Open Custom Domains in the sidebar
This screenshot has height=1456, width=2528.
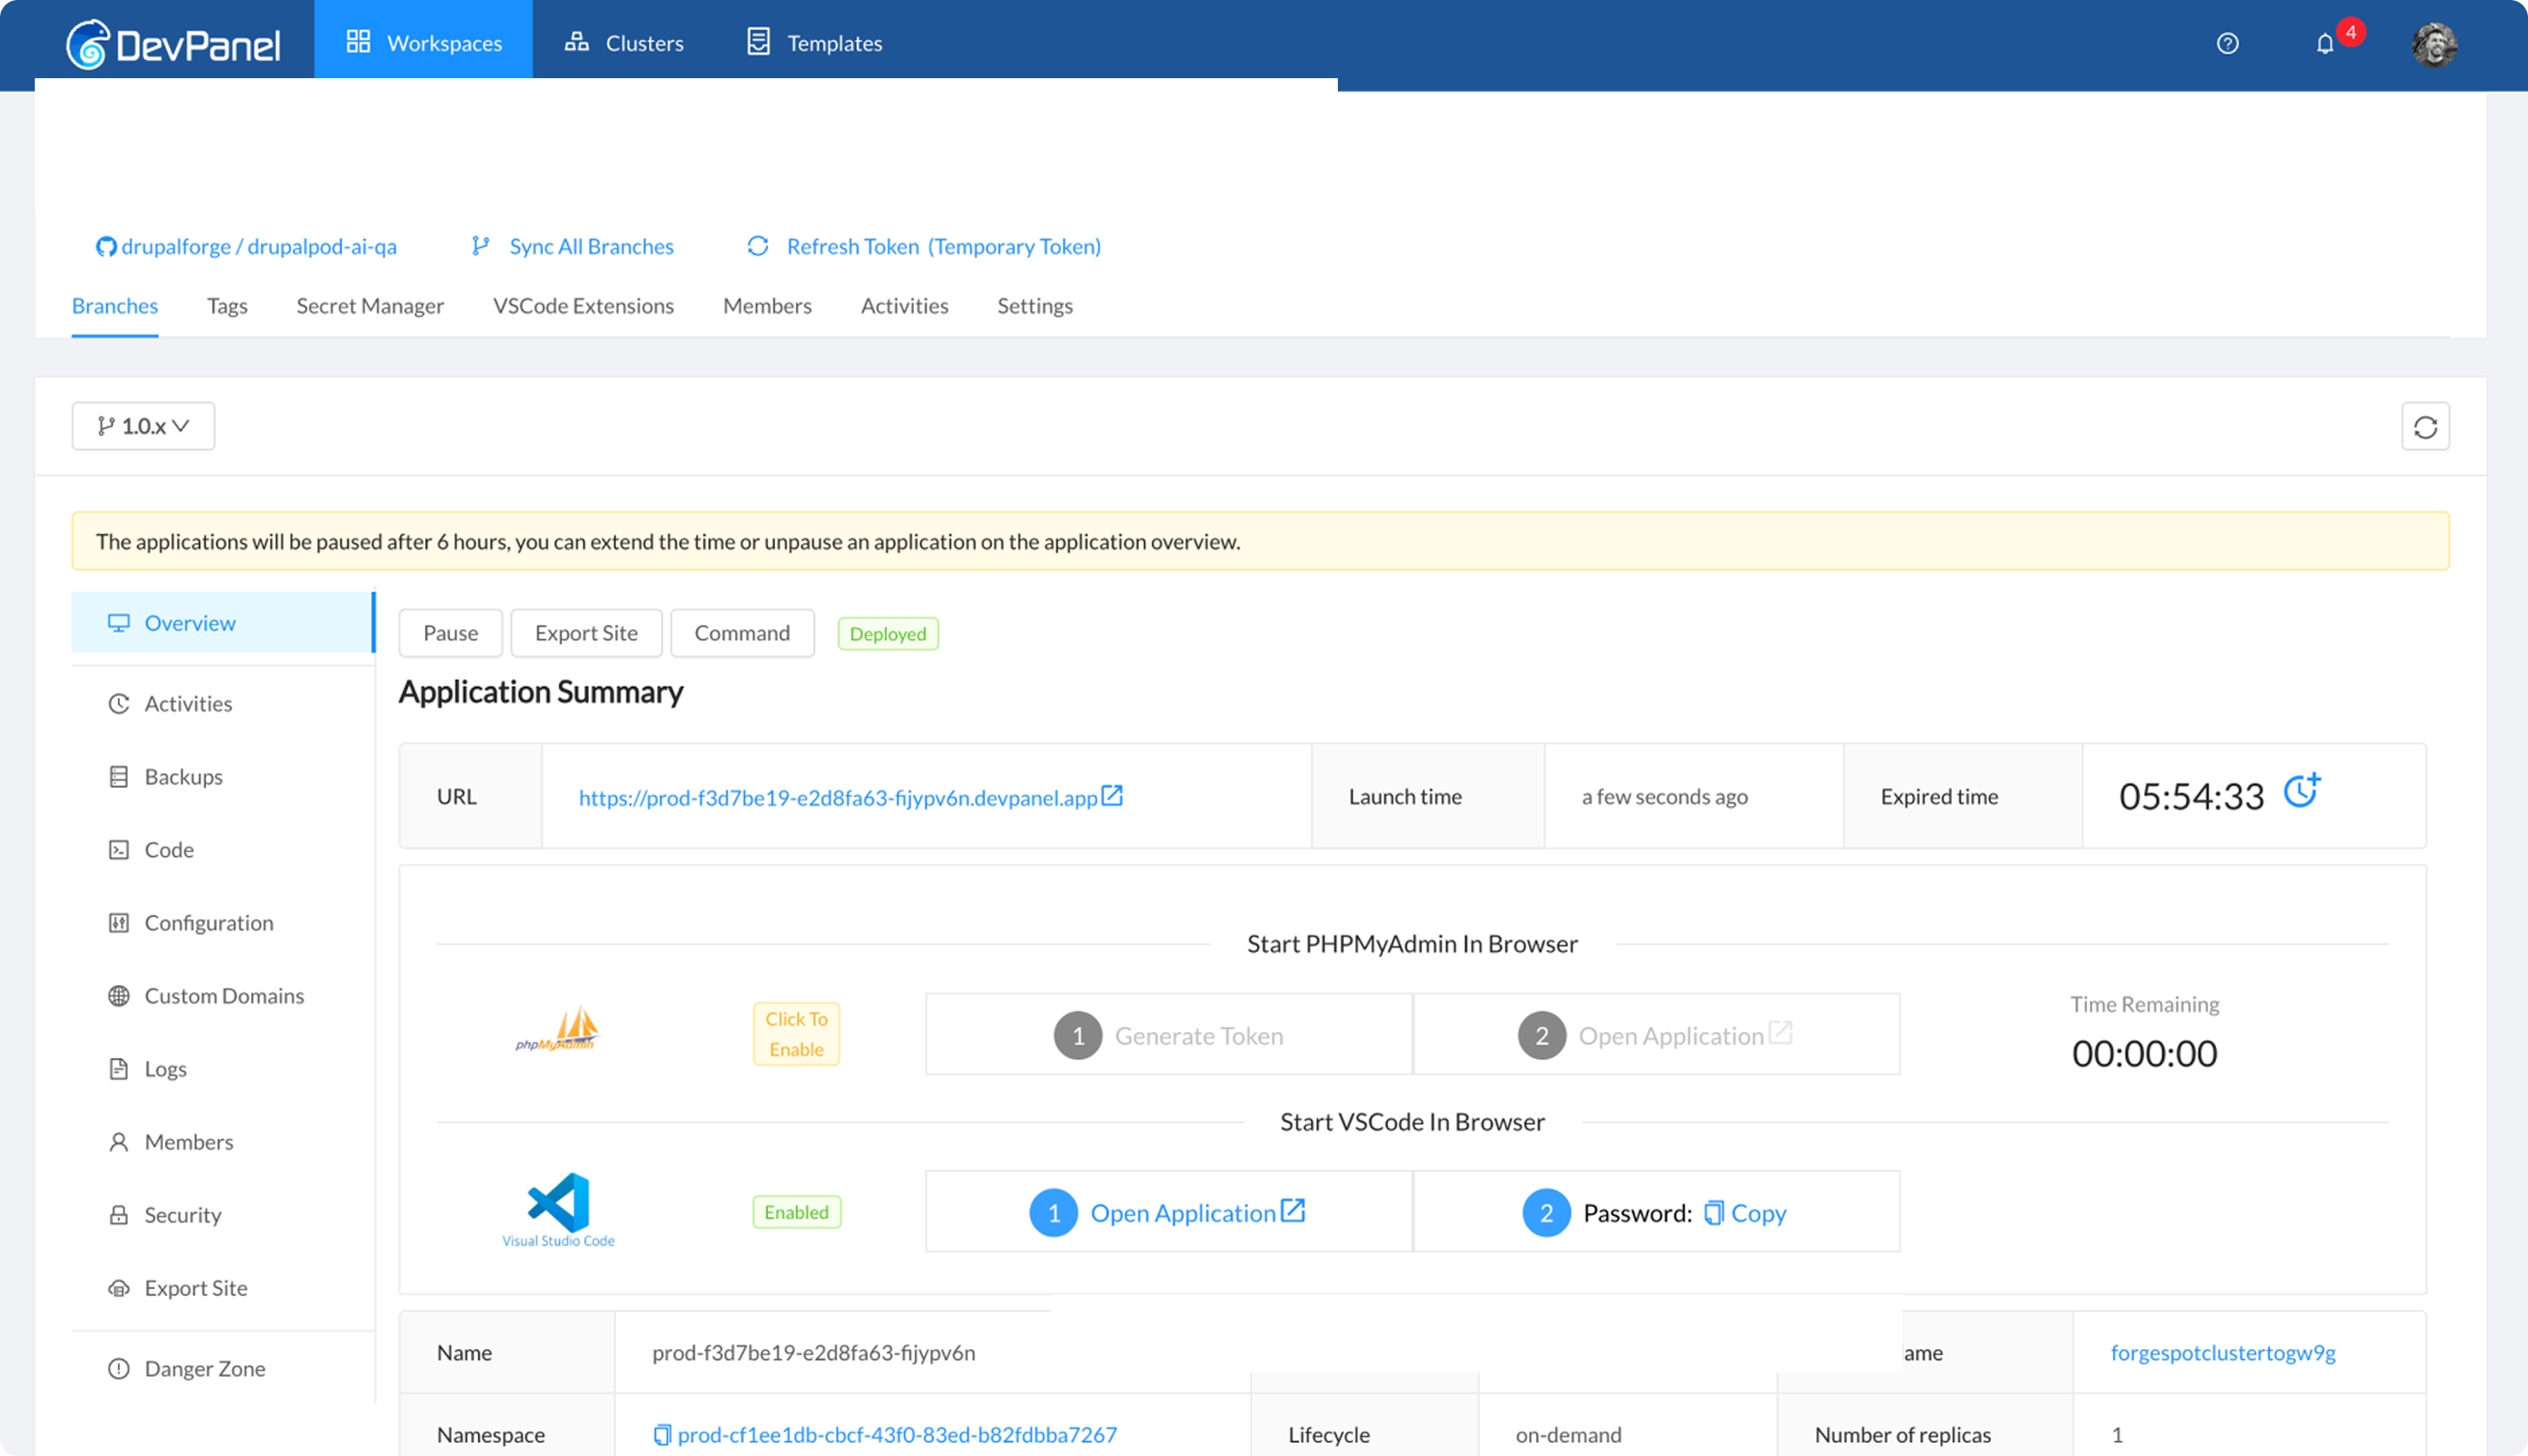(223, 996)
